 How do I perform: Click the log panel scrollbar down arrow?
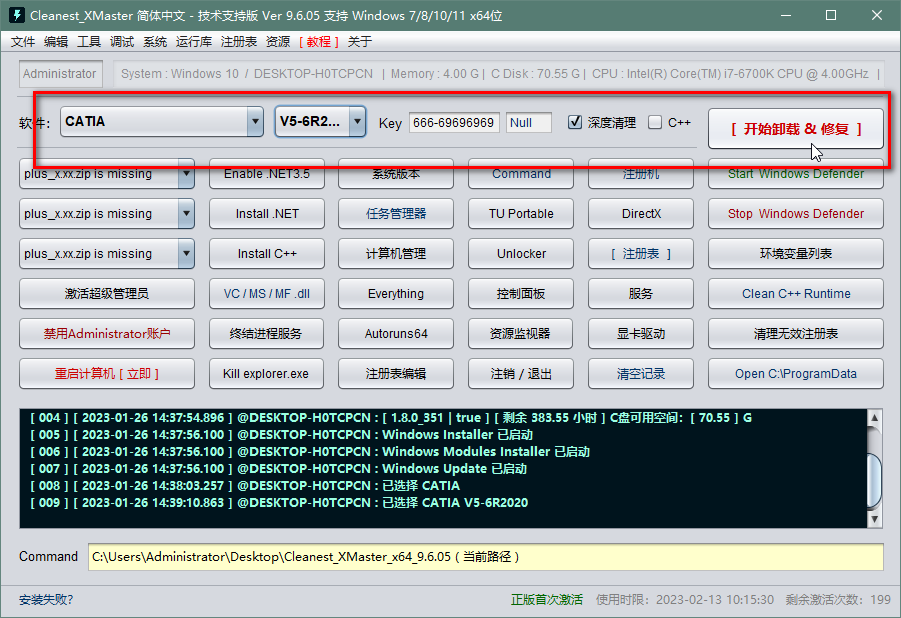(874, 519)
